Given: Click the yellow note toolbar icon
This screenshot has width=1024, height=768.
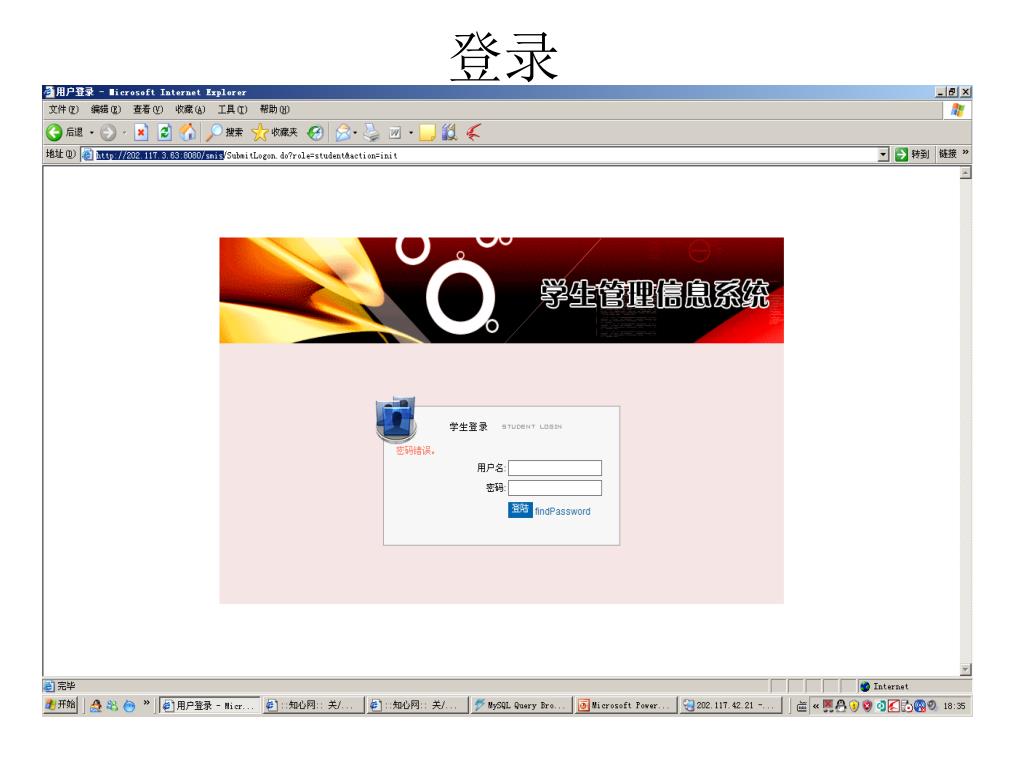Looking at the screenshot, I should click(x=427, y=133).
